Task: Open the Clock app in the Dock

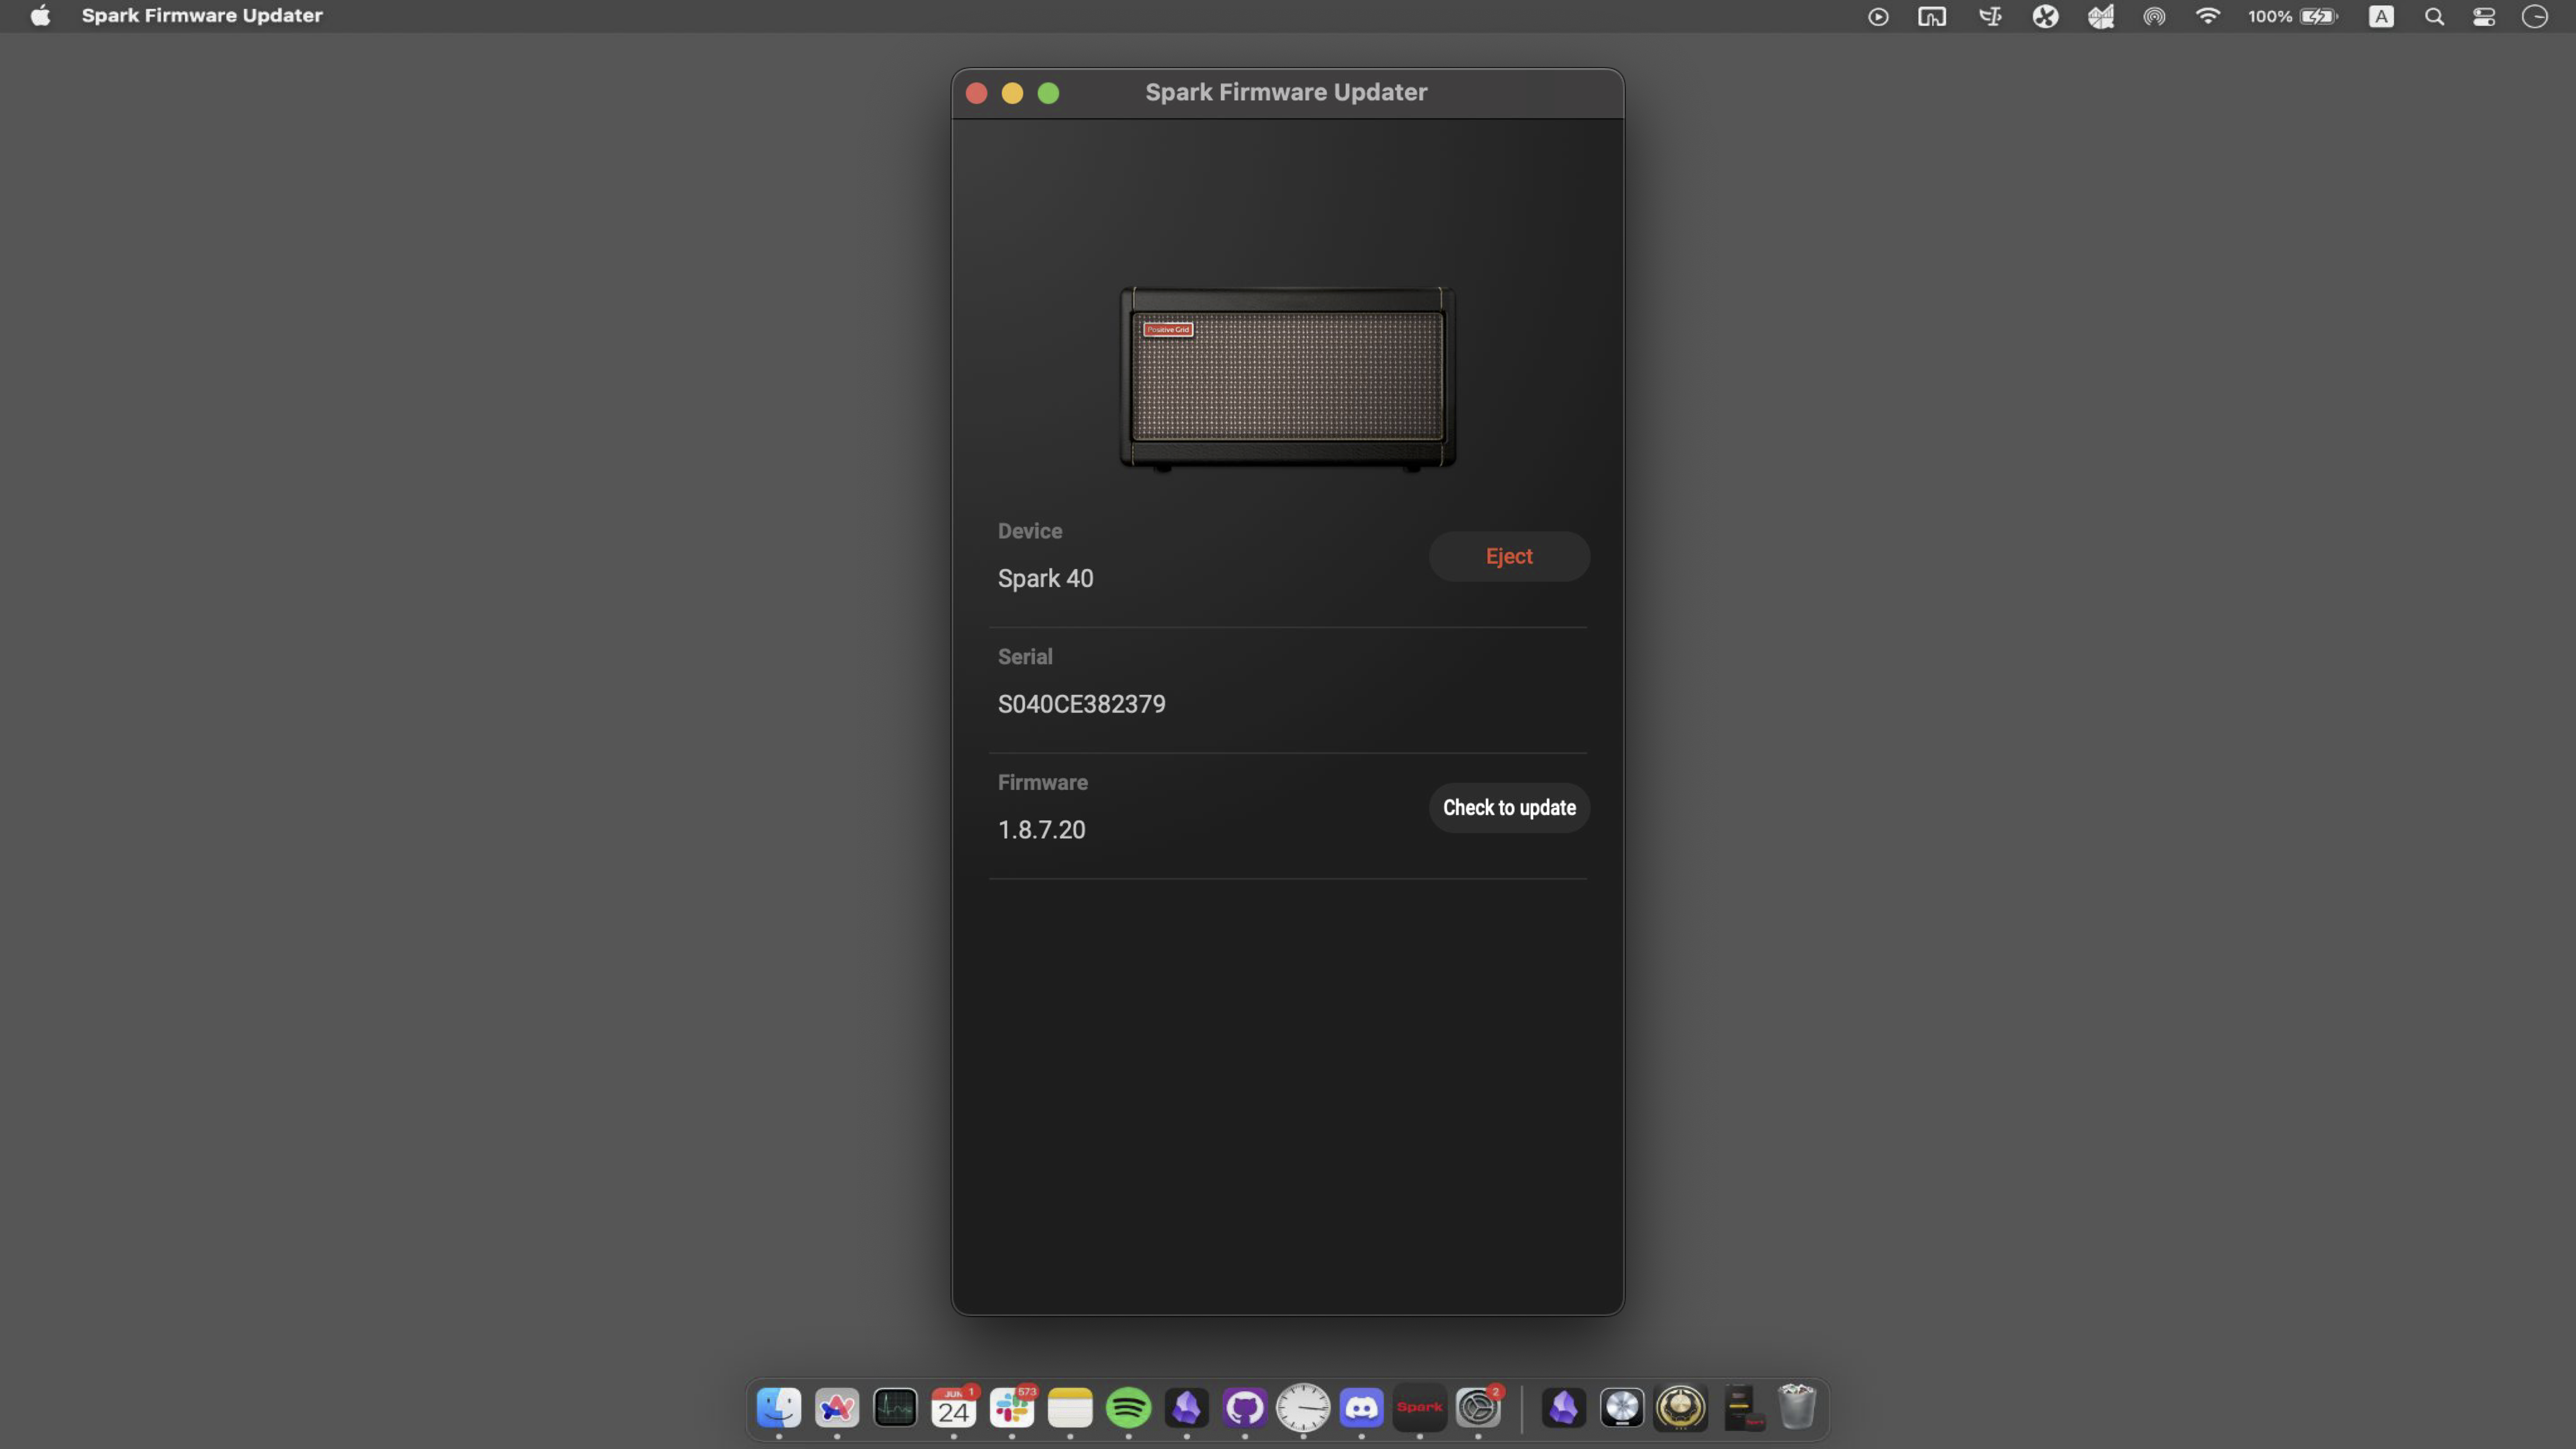Action: (1303, 1408)
